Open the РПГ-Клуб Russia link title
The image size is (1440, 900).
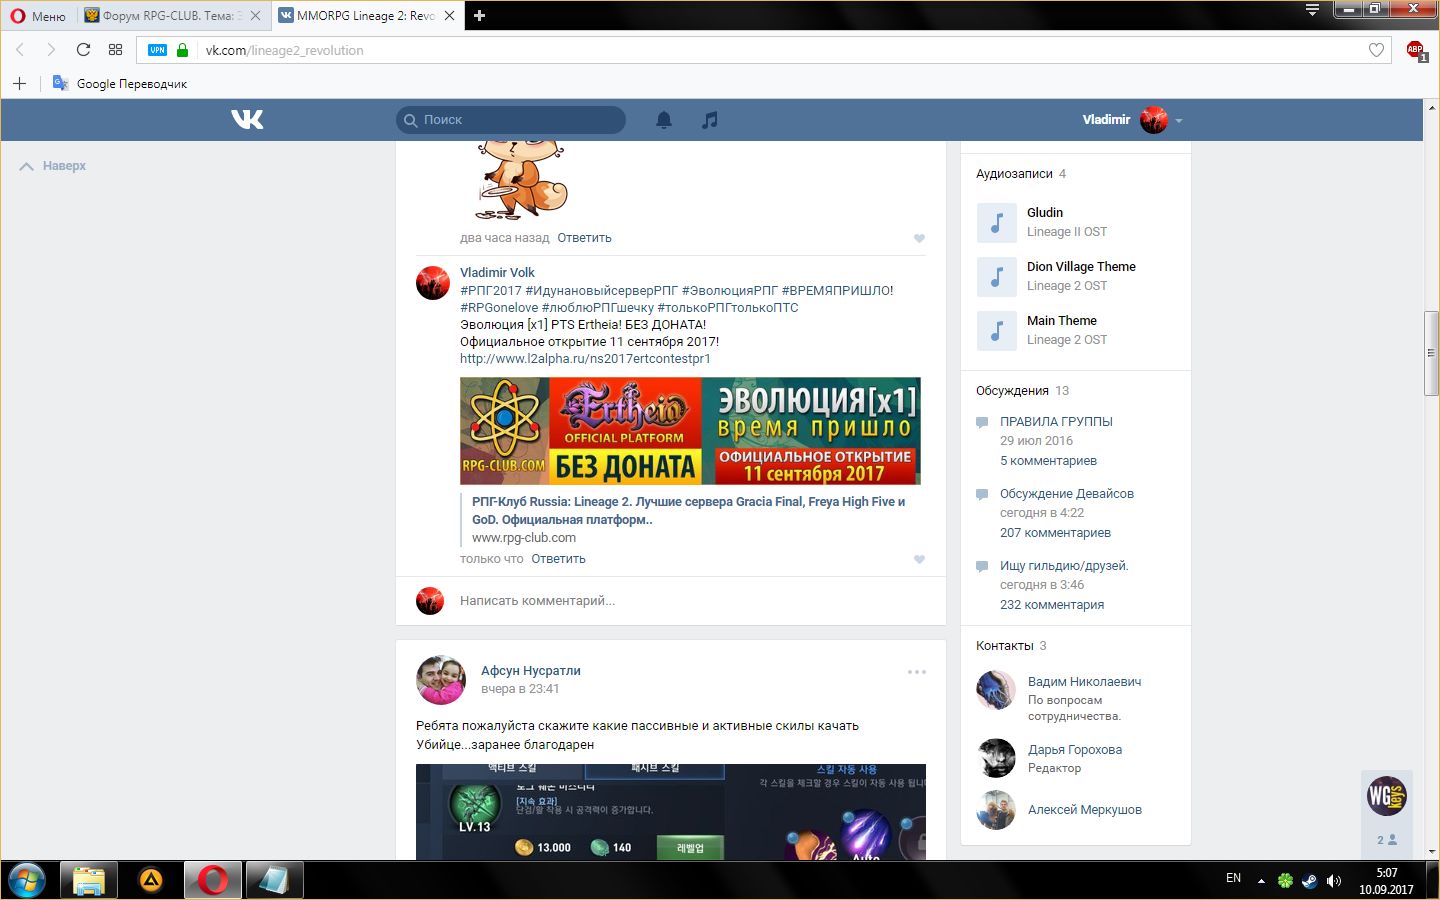click(x=688, y=510)
